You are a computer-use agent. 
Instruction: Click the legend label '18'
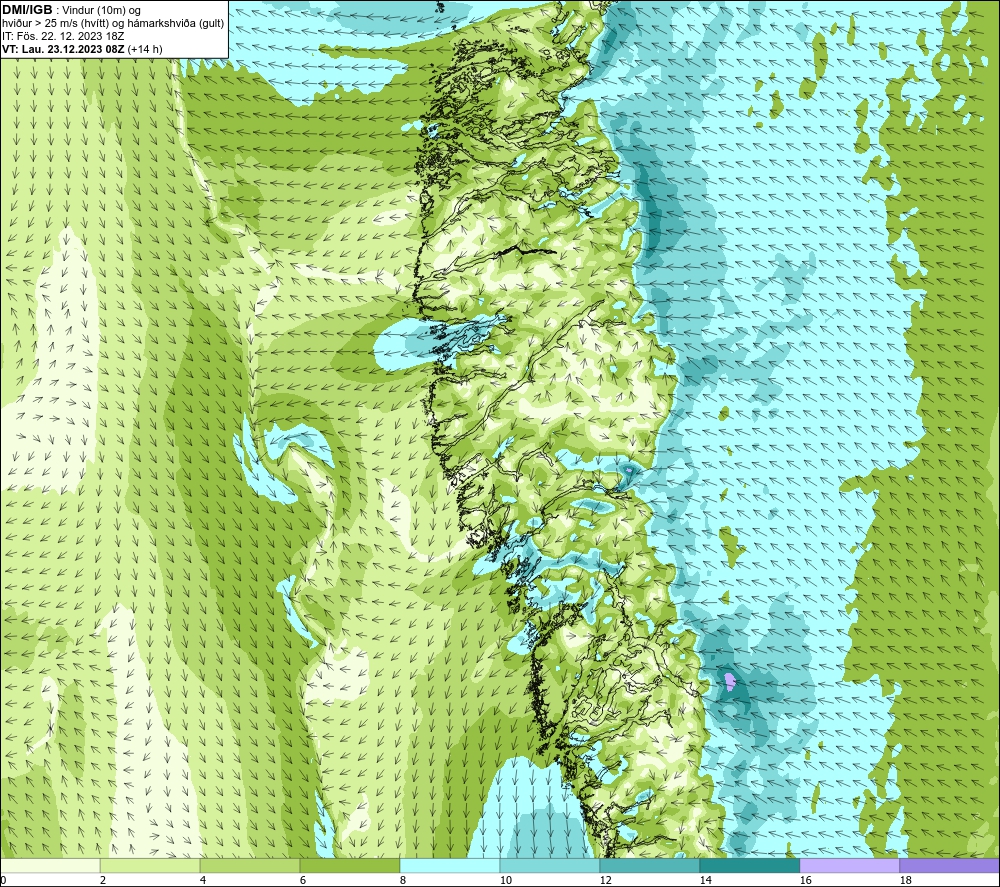point(905,881)
